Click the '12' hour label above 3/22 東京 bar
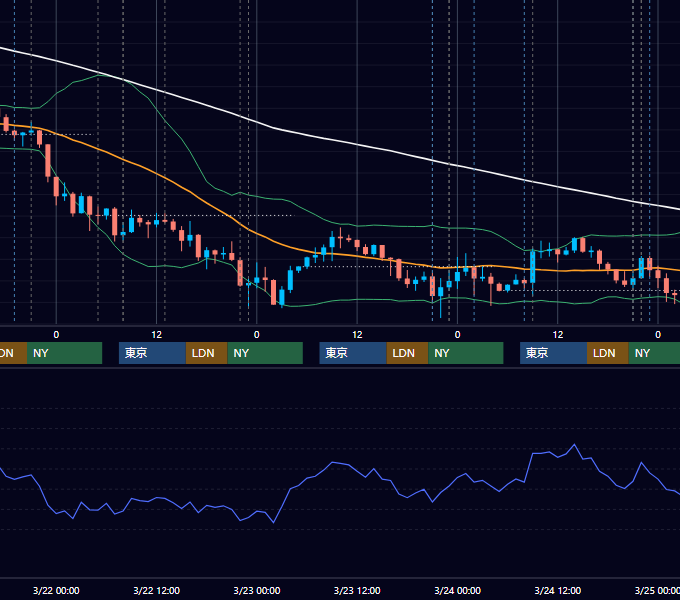 pos(157,335)
